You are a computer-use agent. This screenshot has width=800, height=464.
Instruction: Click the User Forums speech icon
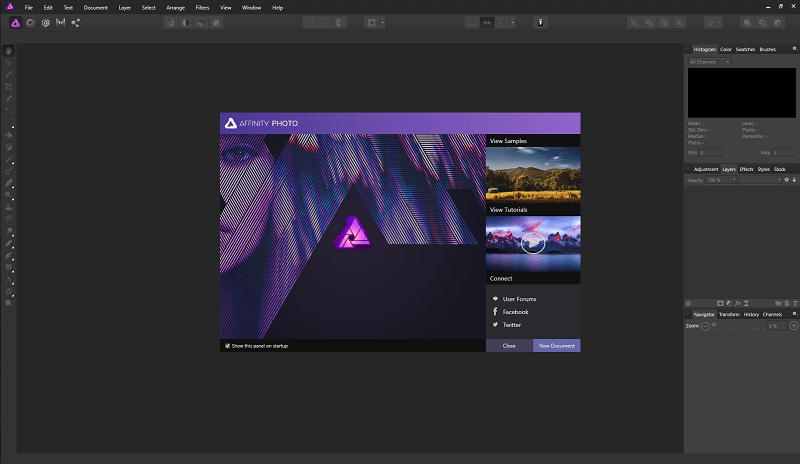pyautogui.click(x=495, y=299)
